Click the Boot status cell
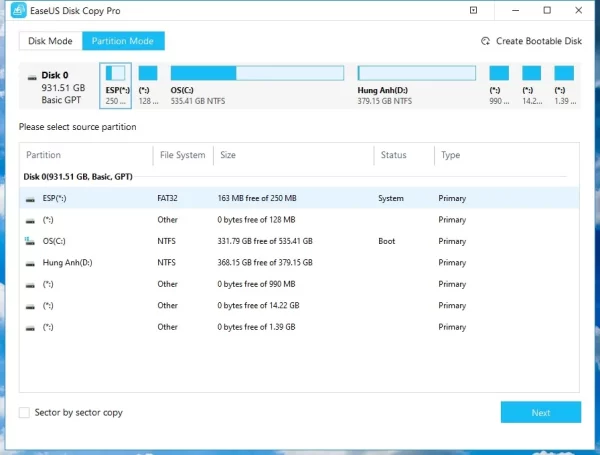This screenshot has width=600, height=455. coord(386,241)
